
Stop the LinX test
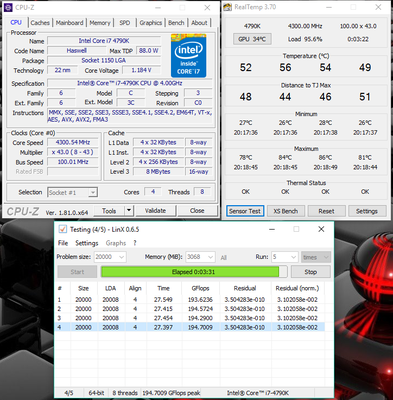tap(310, 272)
